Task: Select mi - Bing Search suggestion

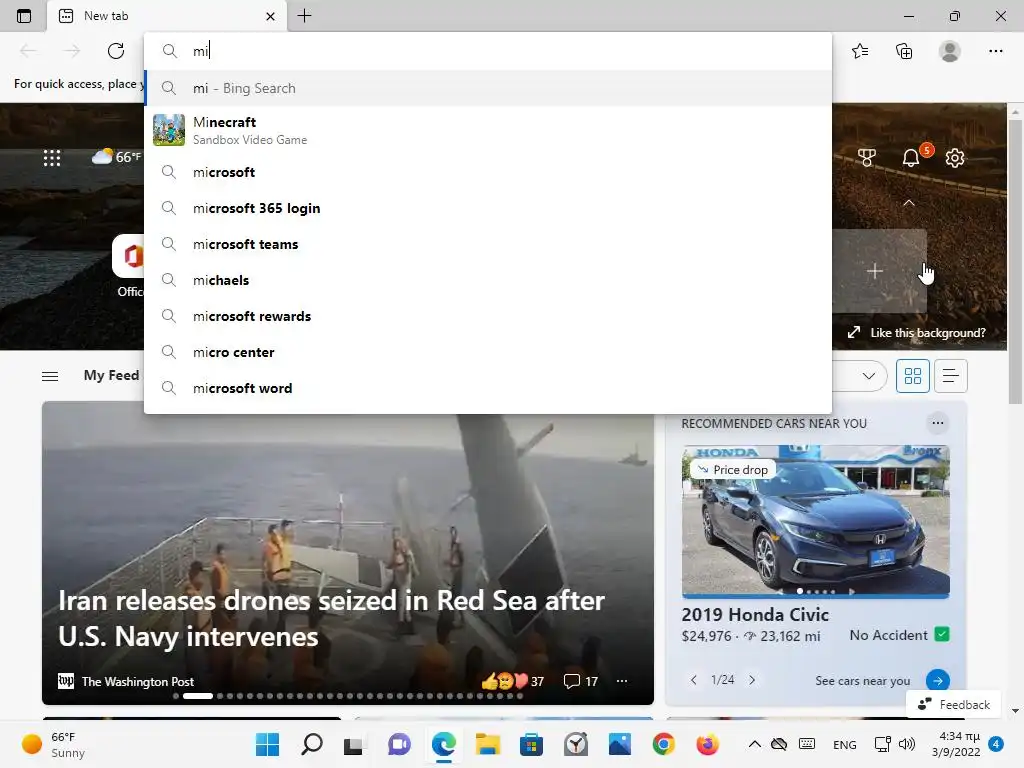Action: point(488,88)
